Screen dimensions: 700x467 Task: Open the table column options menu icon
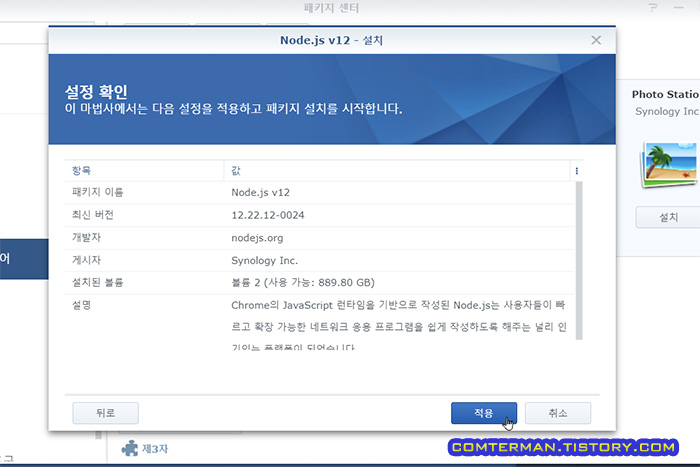577,171
